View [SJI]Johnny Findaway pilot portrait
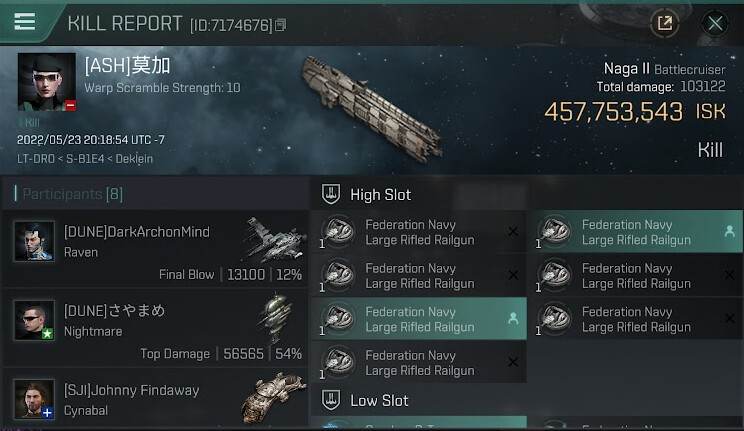The width and height of the screenshot is (744, 431). 34,398
